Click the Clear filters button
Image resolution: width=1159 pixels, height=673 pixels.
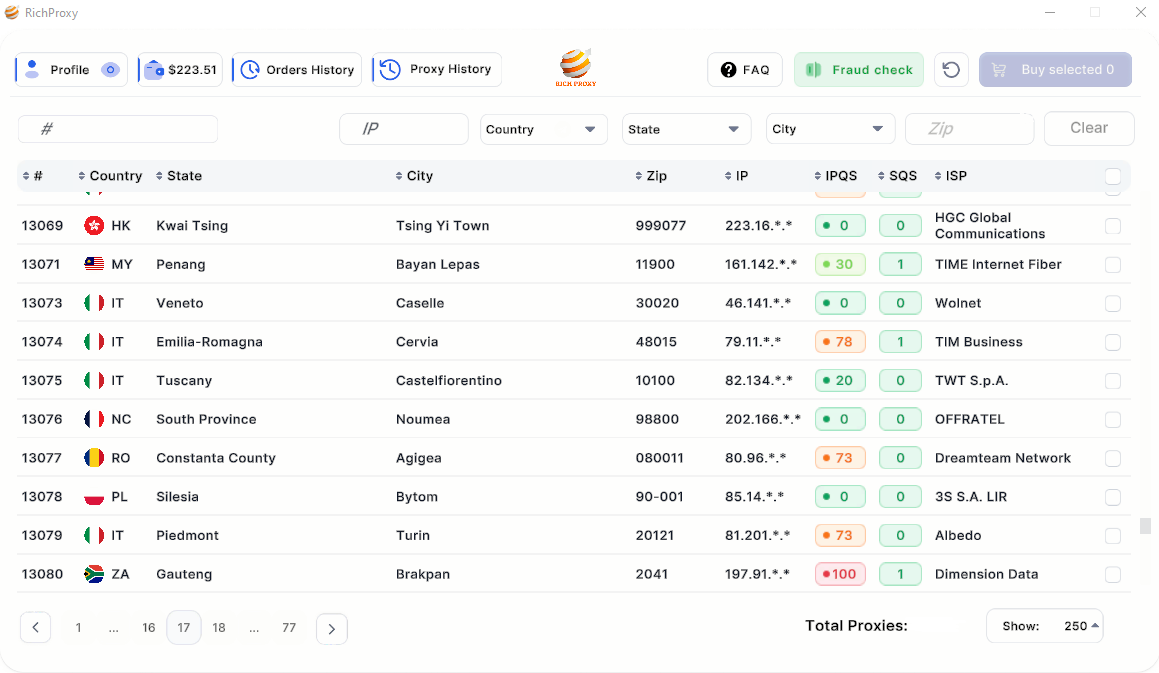click(1088, 128)
